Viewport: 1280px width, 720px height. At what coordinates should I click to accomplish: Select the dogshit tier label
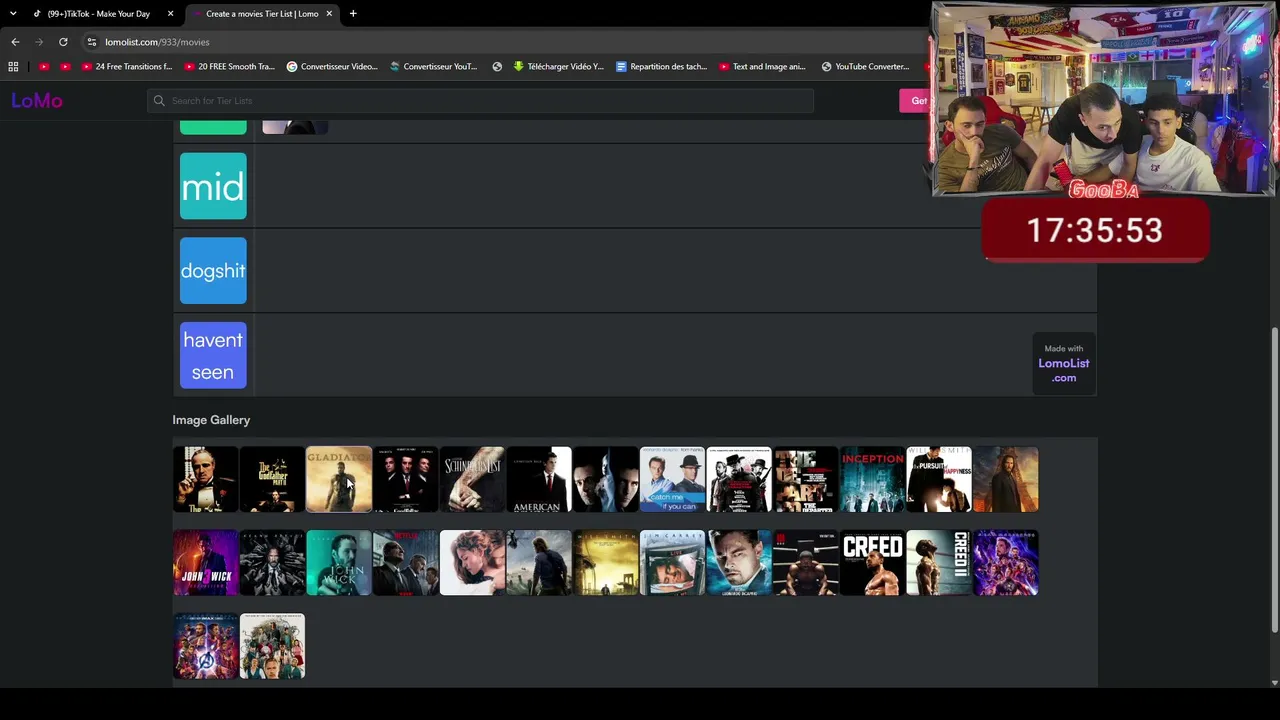point(213,270)
